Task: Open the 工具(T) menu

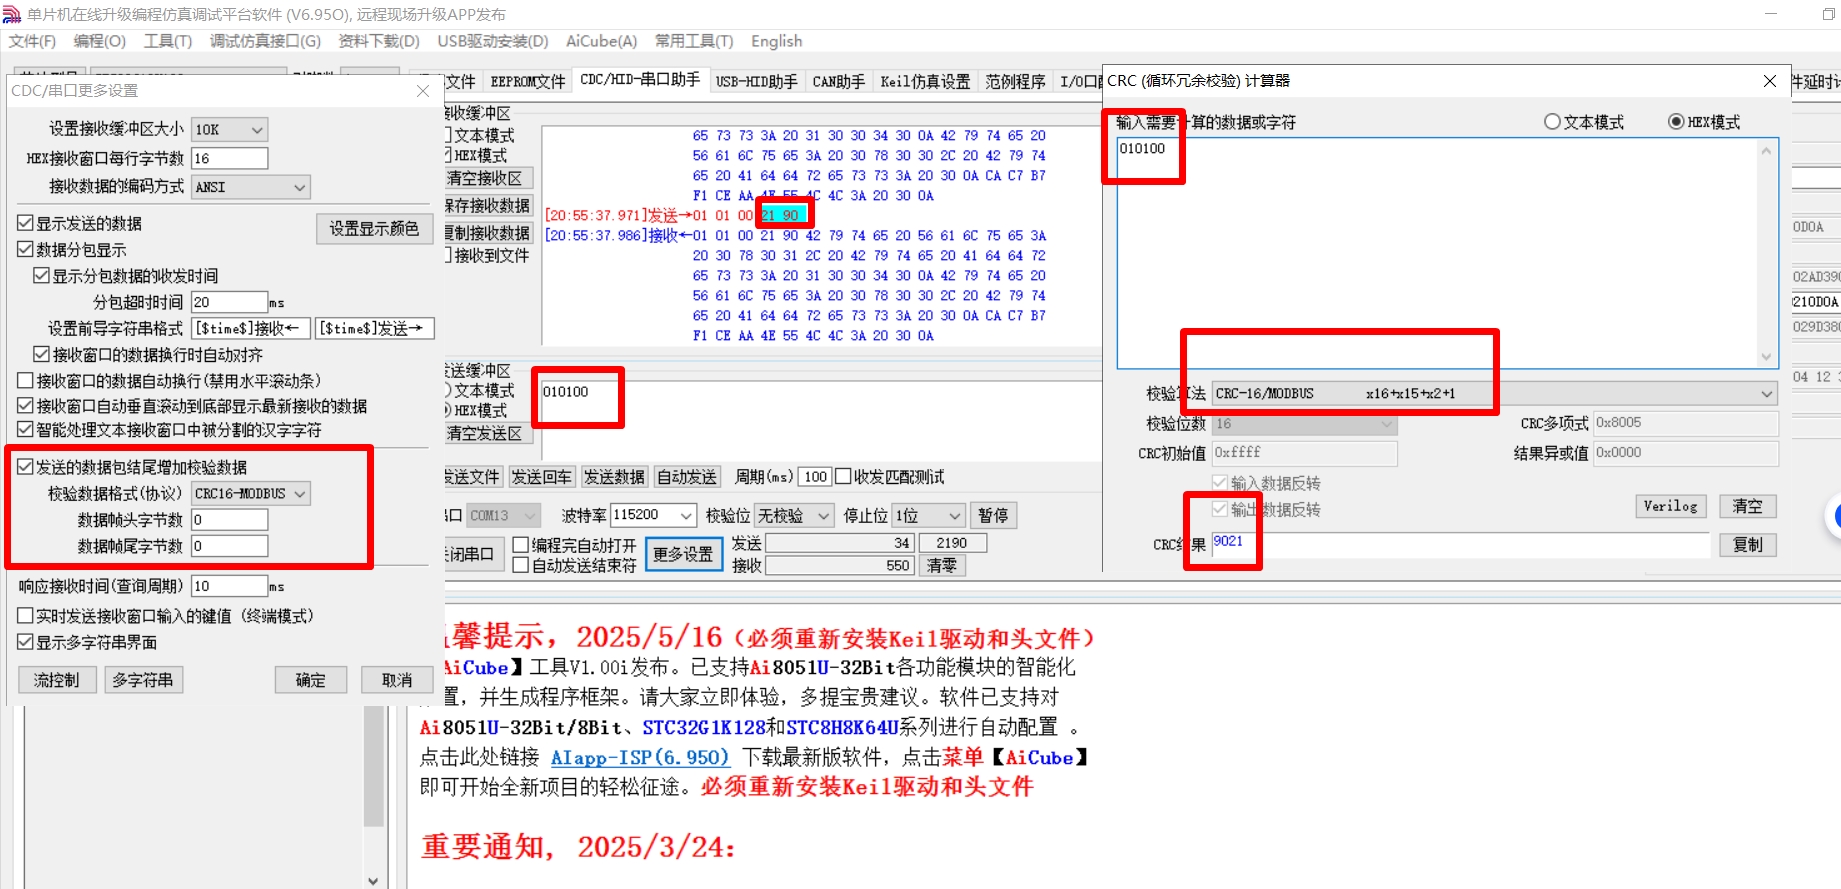Action: pyautogui.click(x=167, y=41)
